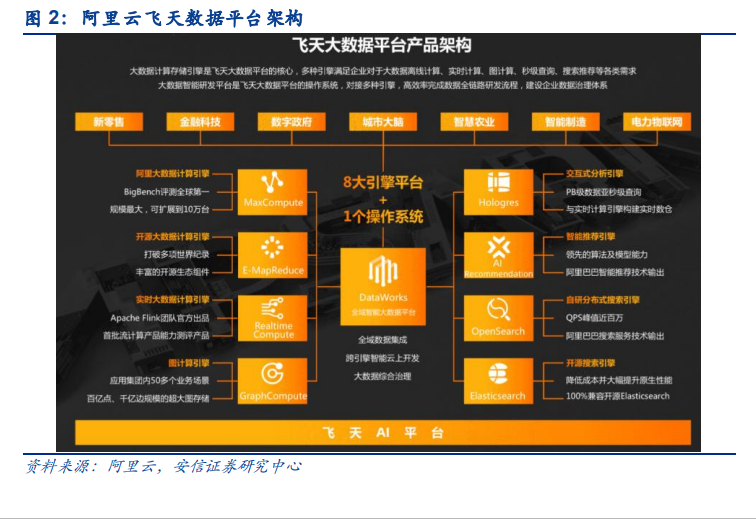Click the 飞天 AI 平台 bottom bar
756x519 pixels.
tap(383, 432)
